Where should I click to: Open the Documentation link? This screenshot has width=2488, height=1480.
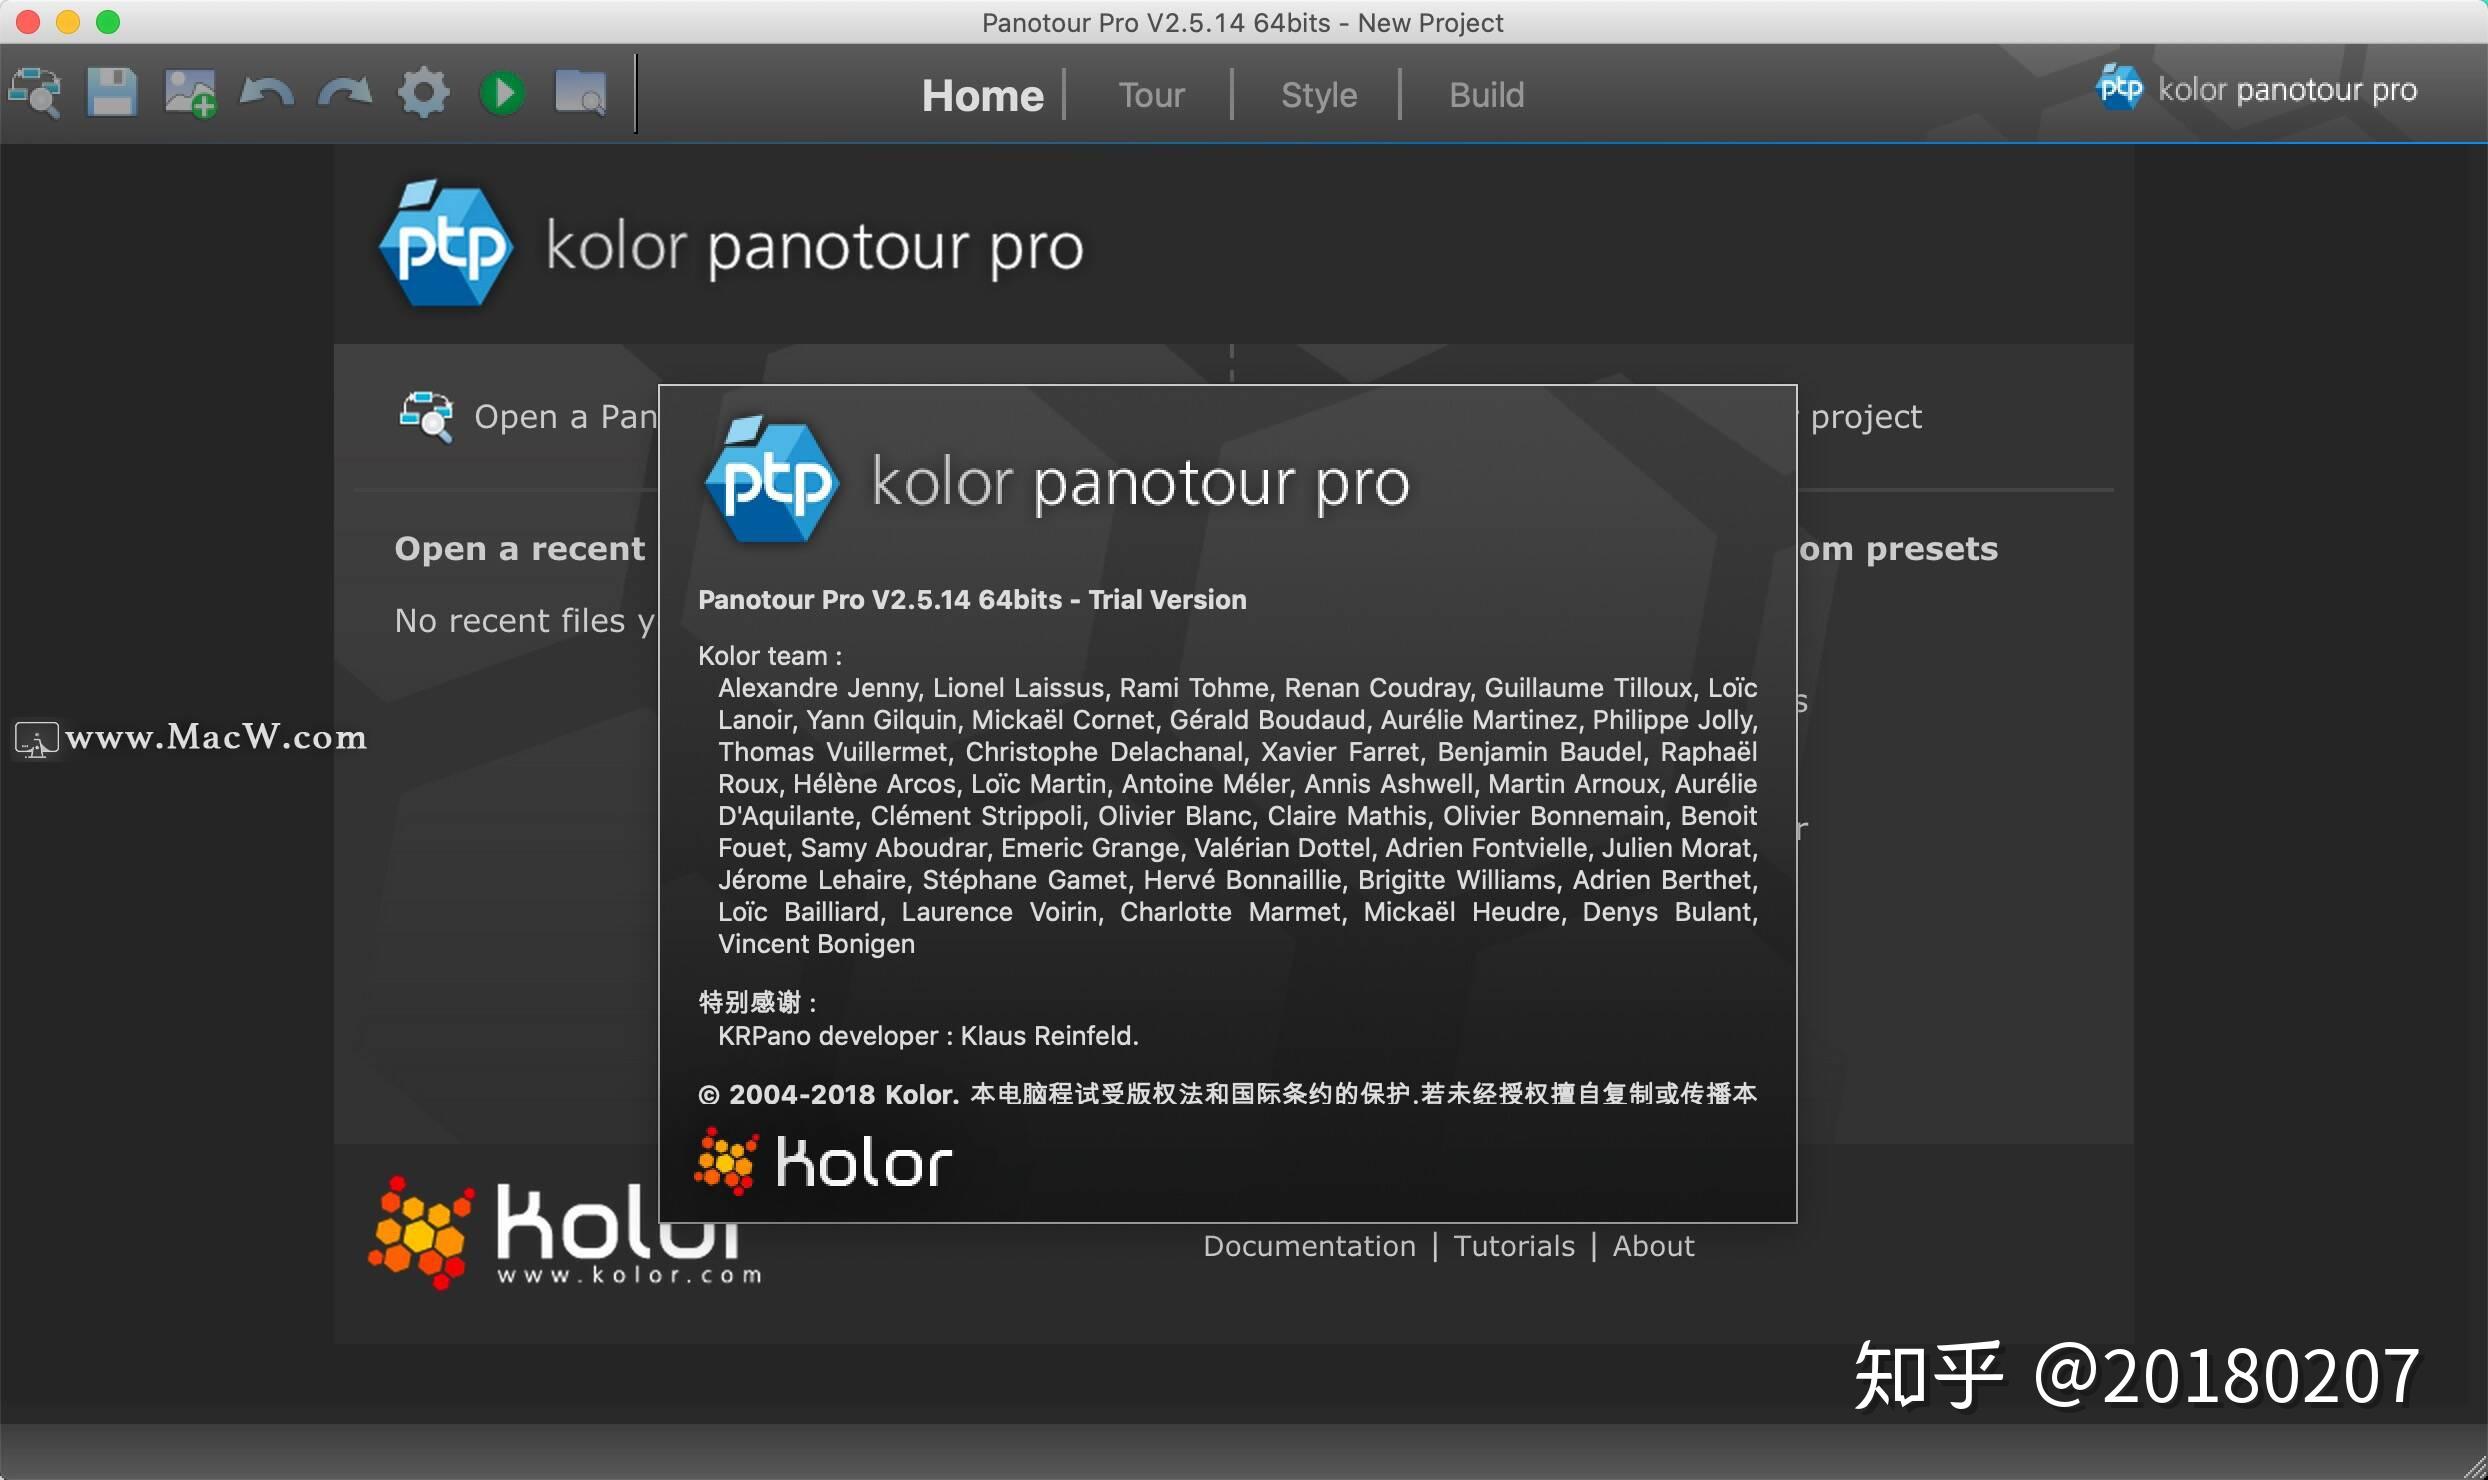click(x=1309, y=1245)
